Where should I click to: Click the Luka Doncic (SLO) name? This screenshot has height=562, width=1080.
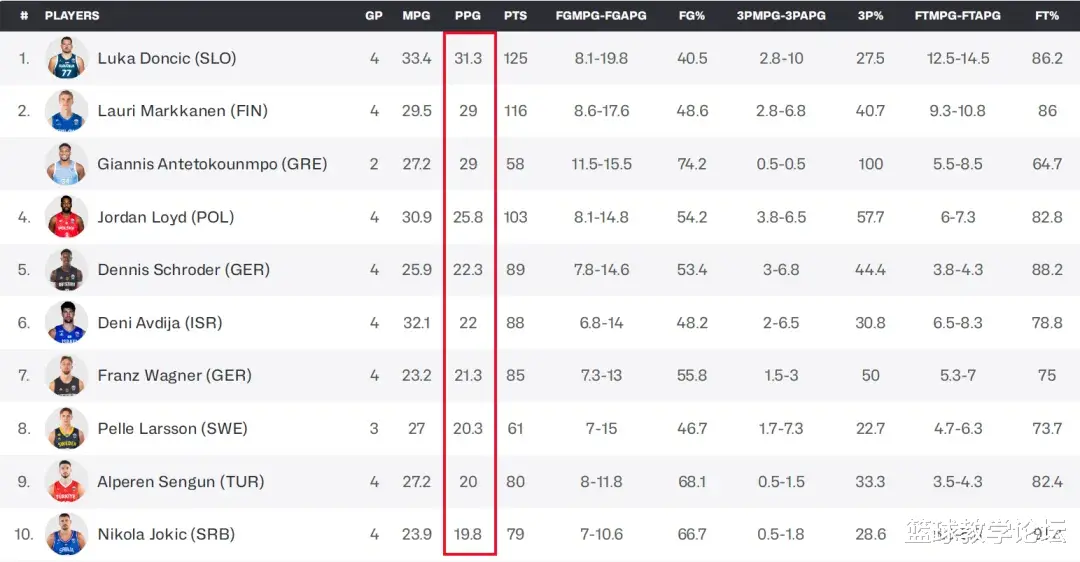[167, 59]
